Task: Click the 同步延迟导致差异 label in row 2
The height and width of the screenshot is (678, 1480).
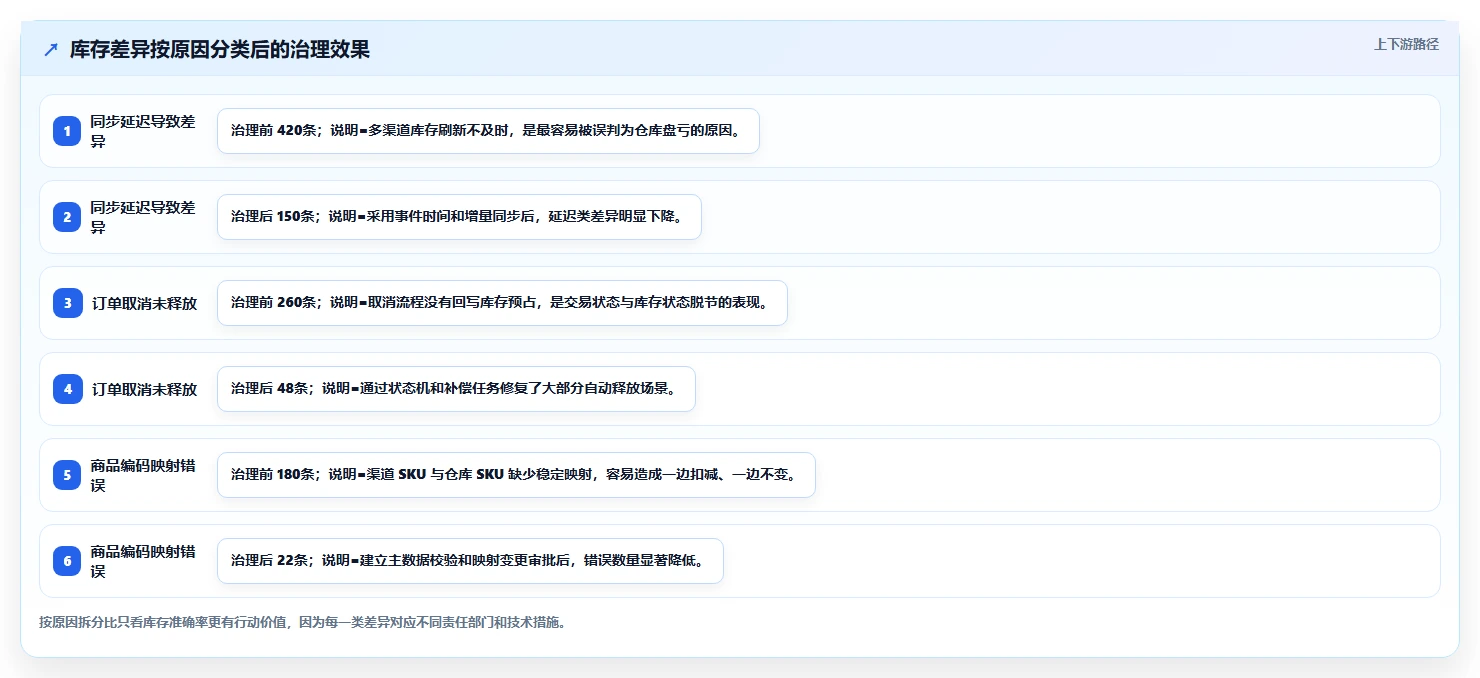Action: [x=143, y=217]
